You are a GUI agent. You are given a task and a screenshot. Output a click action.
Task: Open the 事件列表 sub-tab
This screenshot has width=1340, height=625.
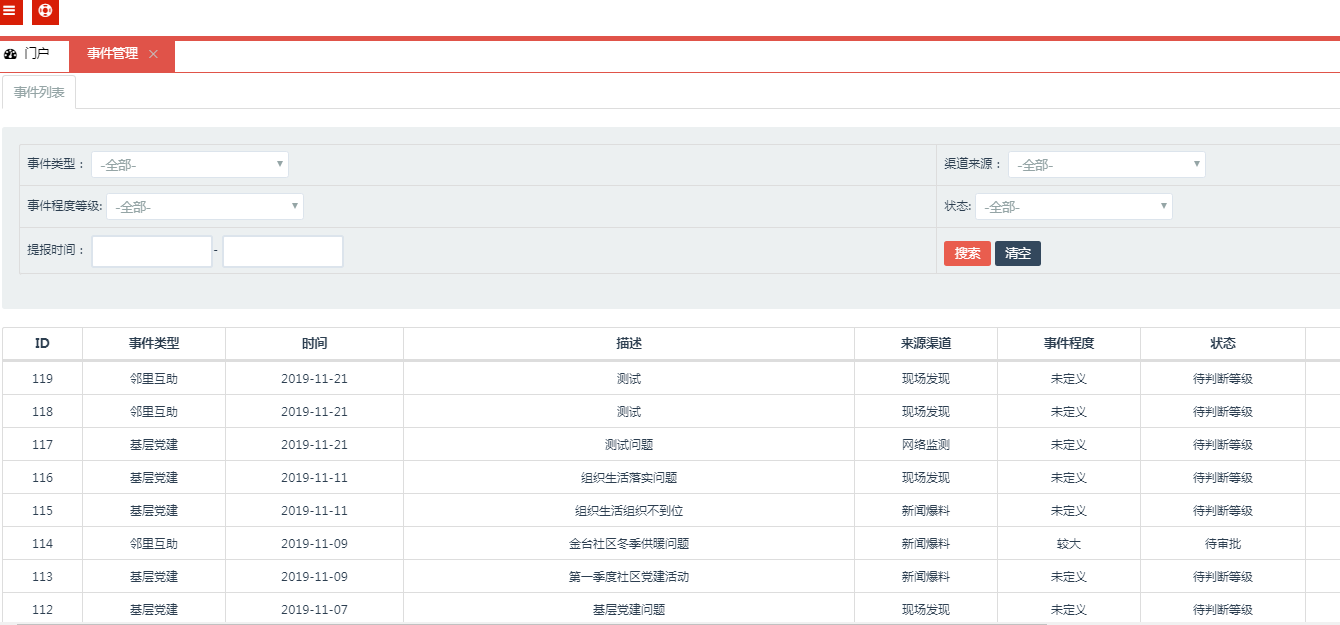pyautogui.click(x=39, y=92)
